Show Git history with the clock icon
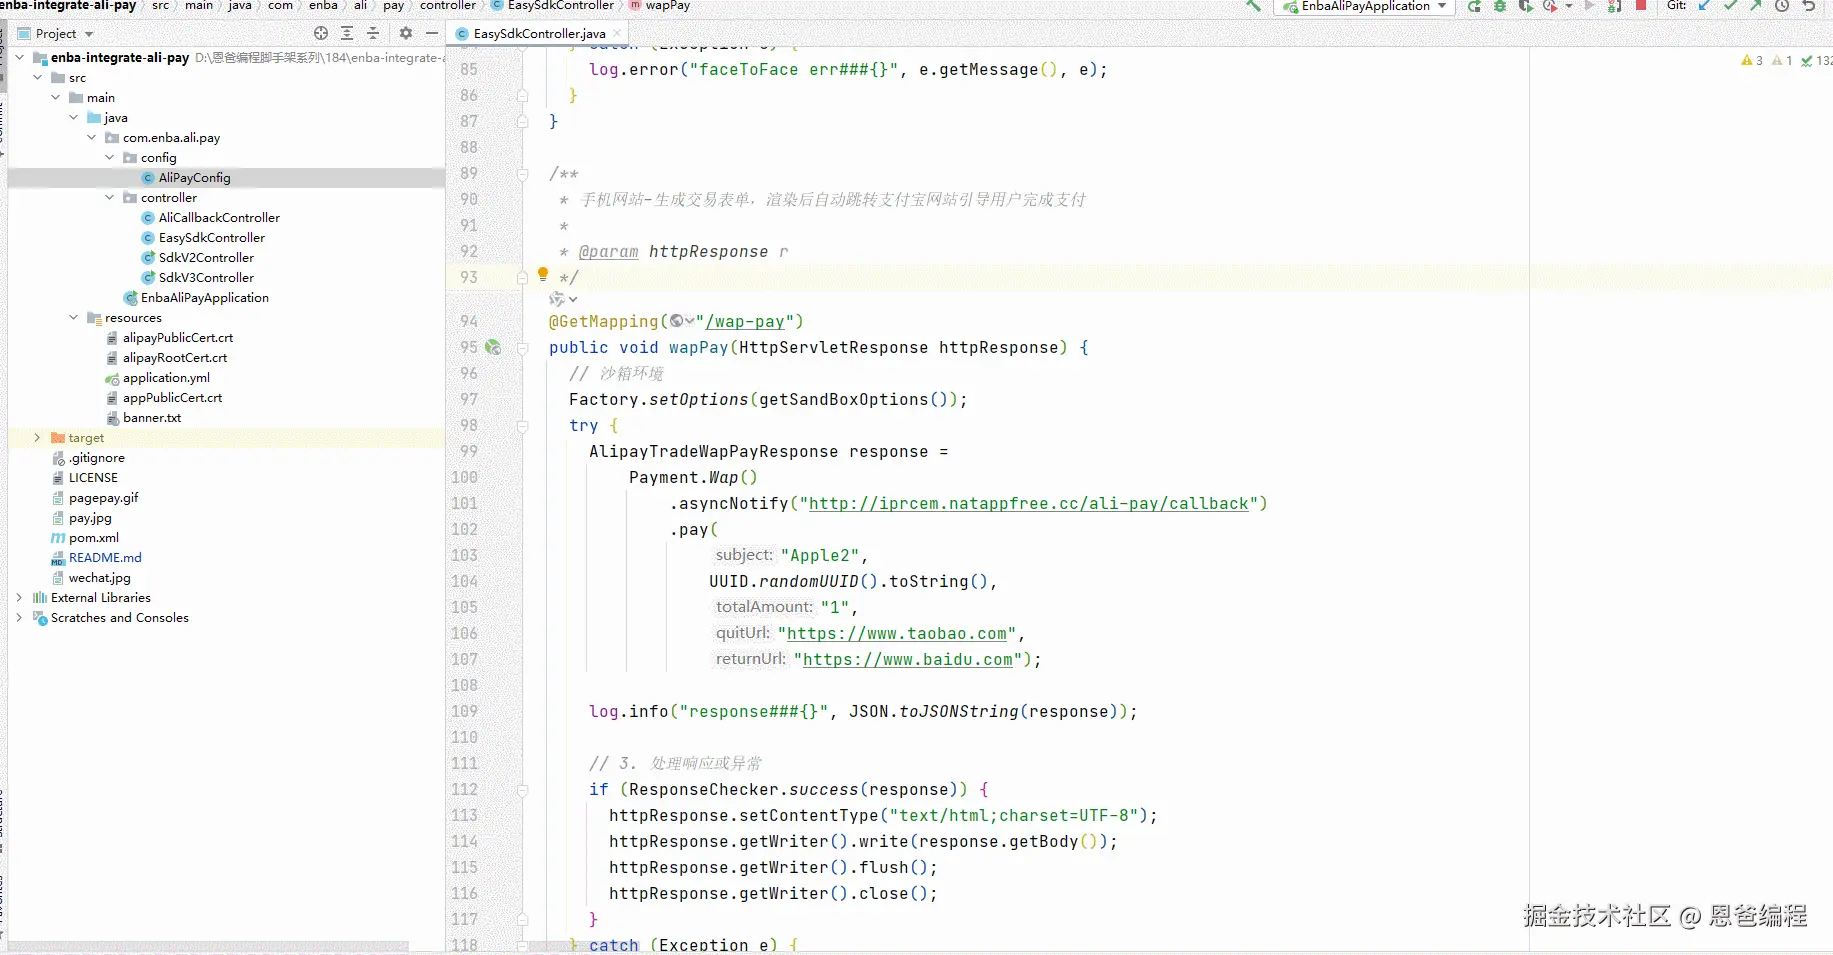The height and width of the screenshot is (955, 1833). 1782,6
